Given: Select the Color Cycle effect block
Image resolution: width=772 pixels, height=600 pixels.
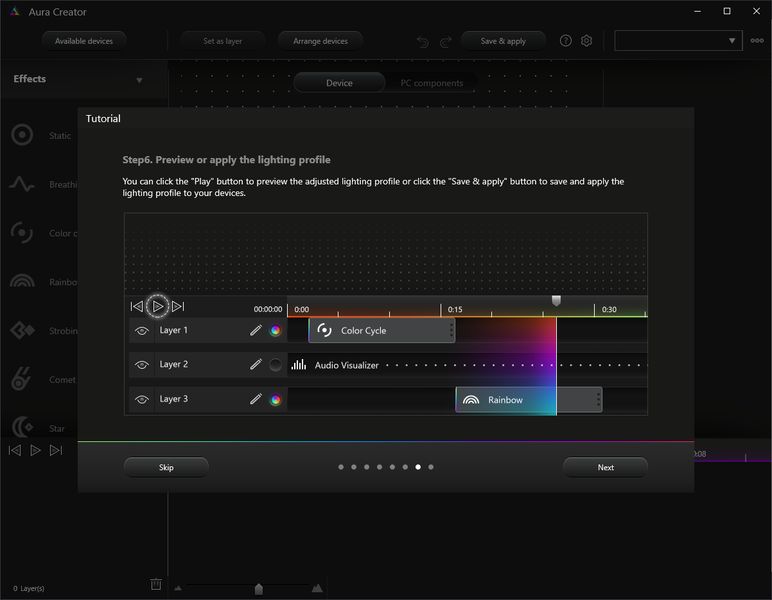Looking at the screenshot, I should coord(382,330).
